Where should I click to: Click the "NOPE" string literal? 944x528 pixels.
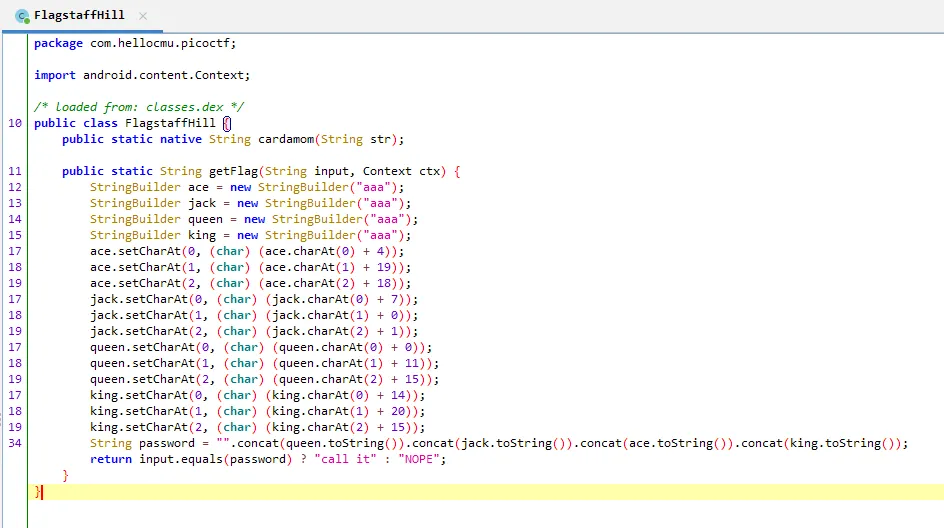tap(419, 459)
